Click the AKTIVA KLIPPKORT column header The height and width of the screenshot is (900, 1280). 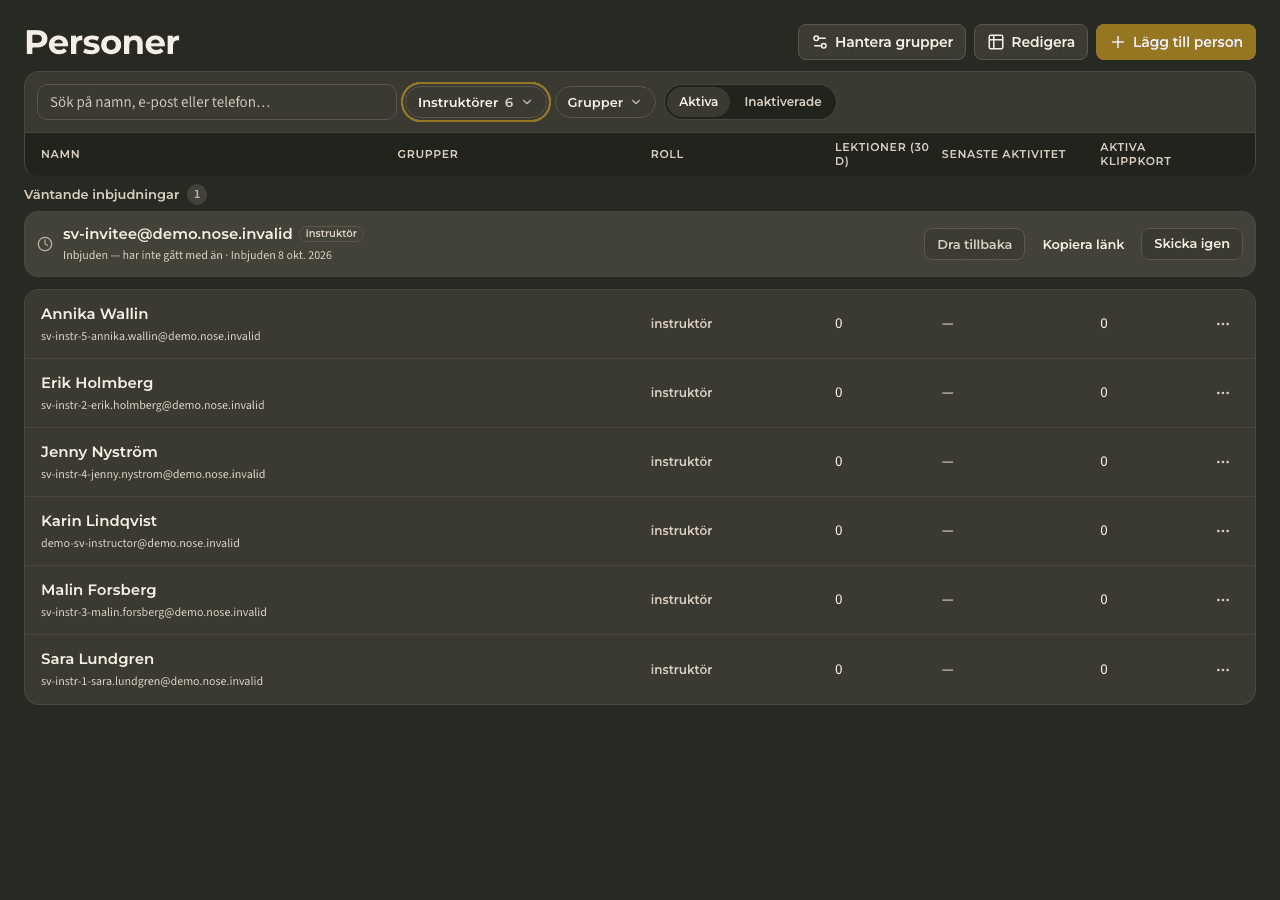coord(1136,154)
